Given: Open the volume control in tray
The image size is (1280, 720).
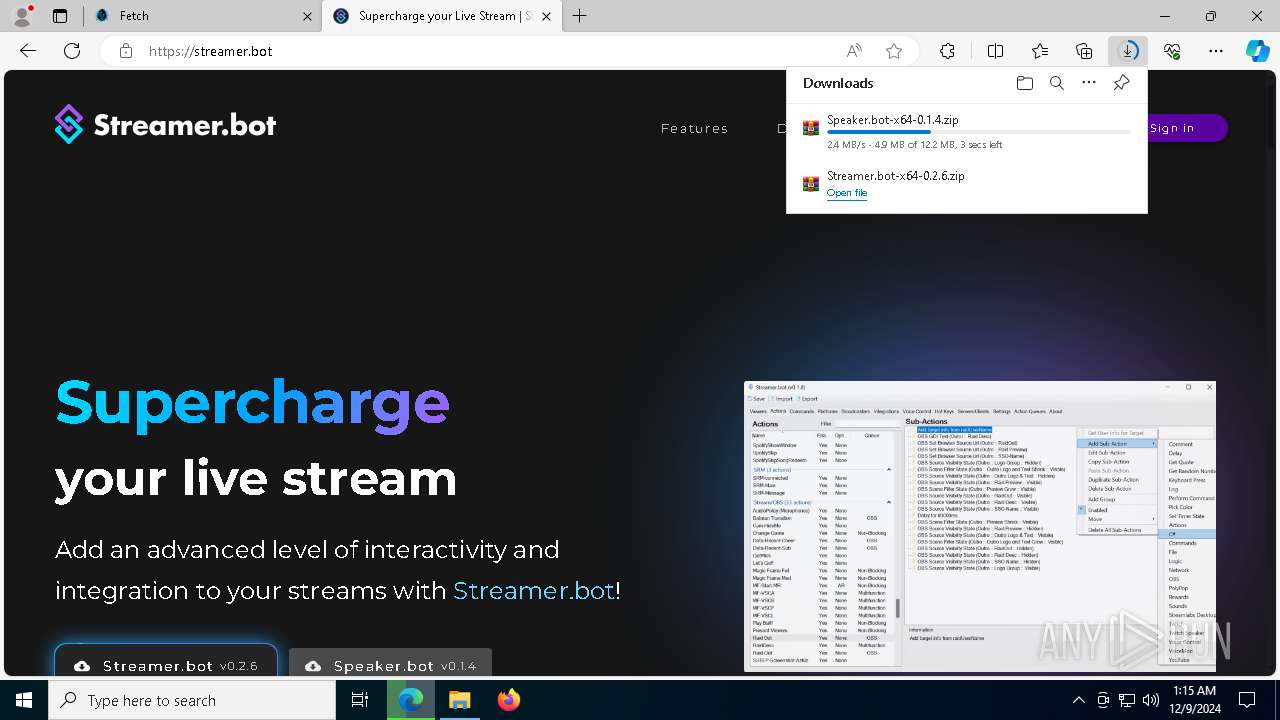Looking at the screenshot, I should click(1151, 700).
